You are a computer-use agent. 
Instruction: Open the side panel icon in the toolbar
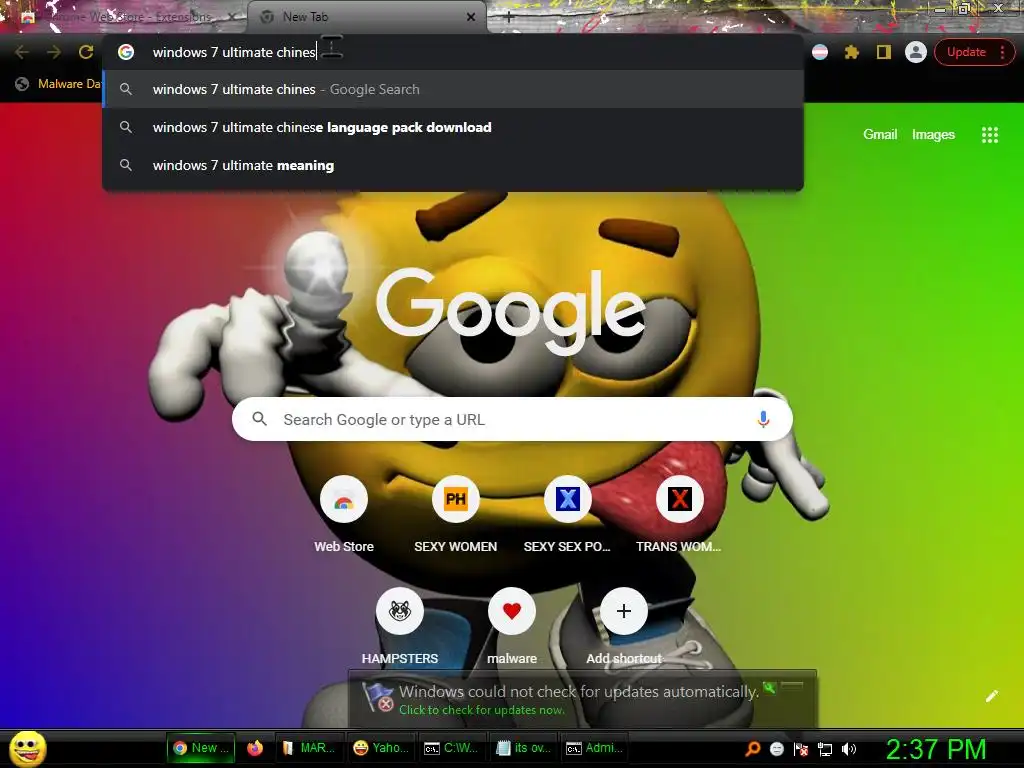tap(884, 52)
